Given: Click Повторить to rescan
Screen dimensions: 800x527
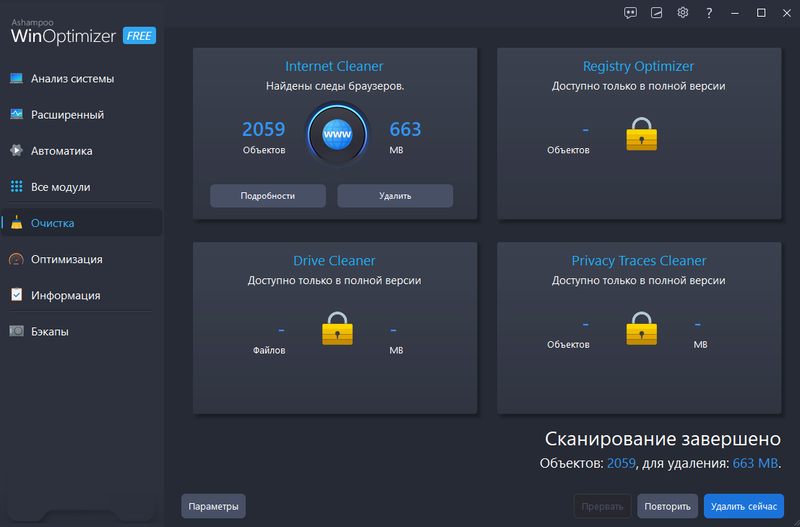Looking at the screenshot, I should [x=667, y=506].
